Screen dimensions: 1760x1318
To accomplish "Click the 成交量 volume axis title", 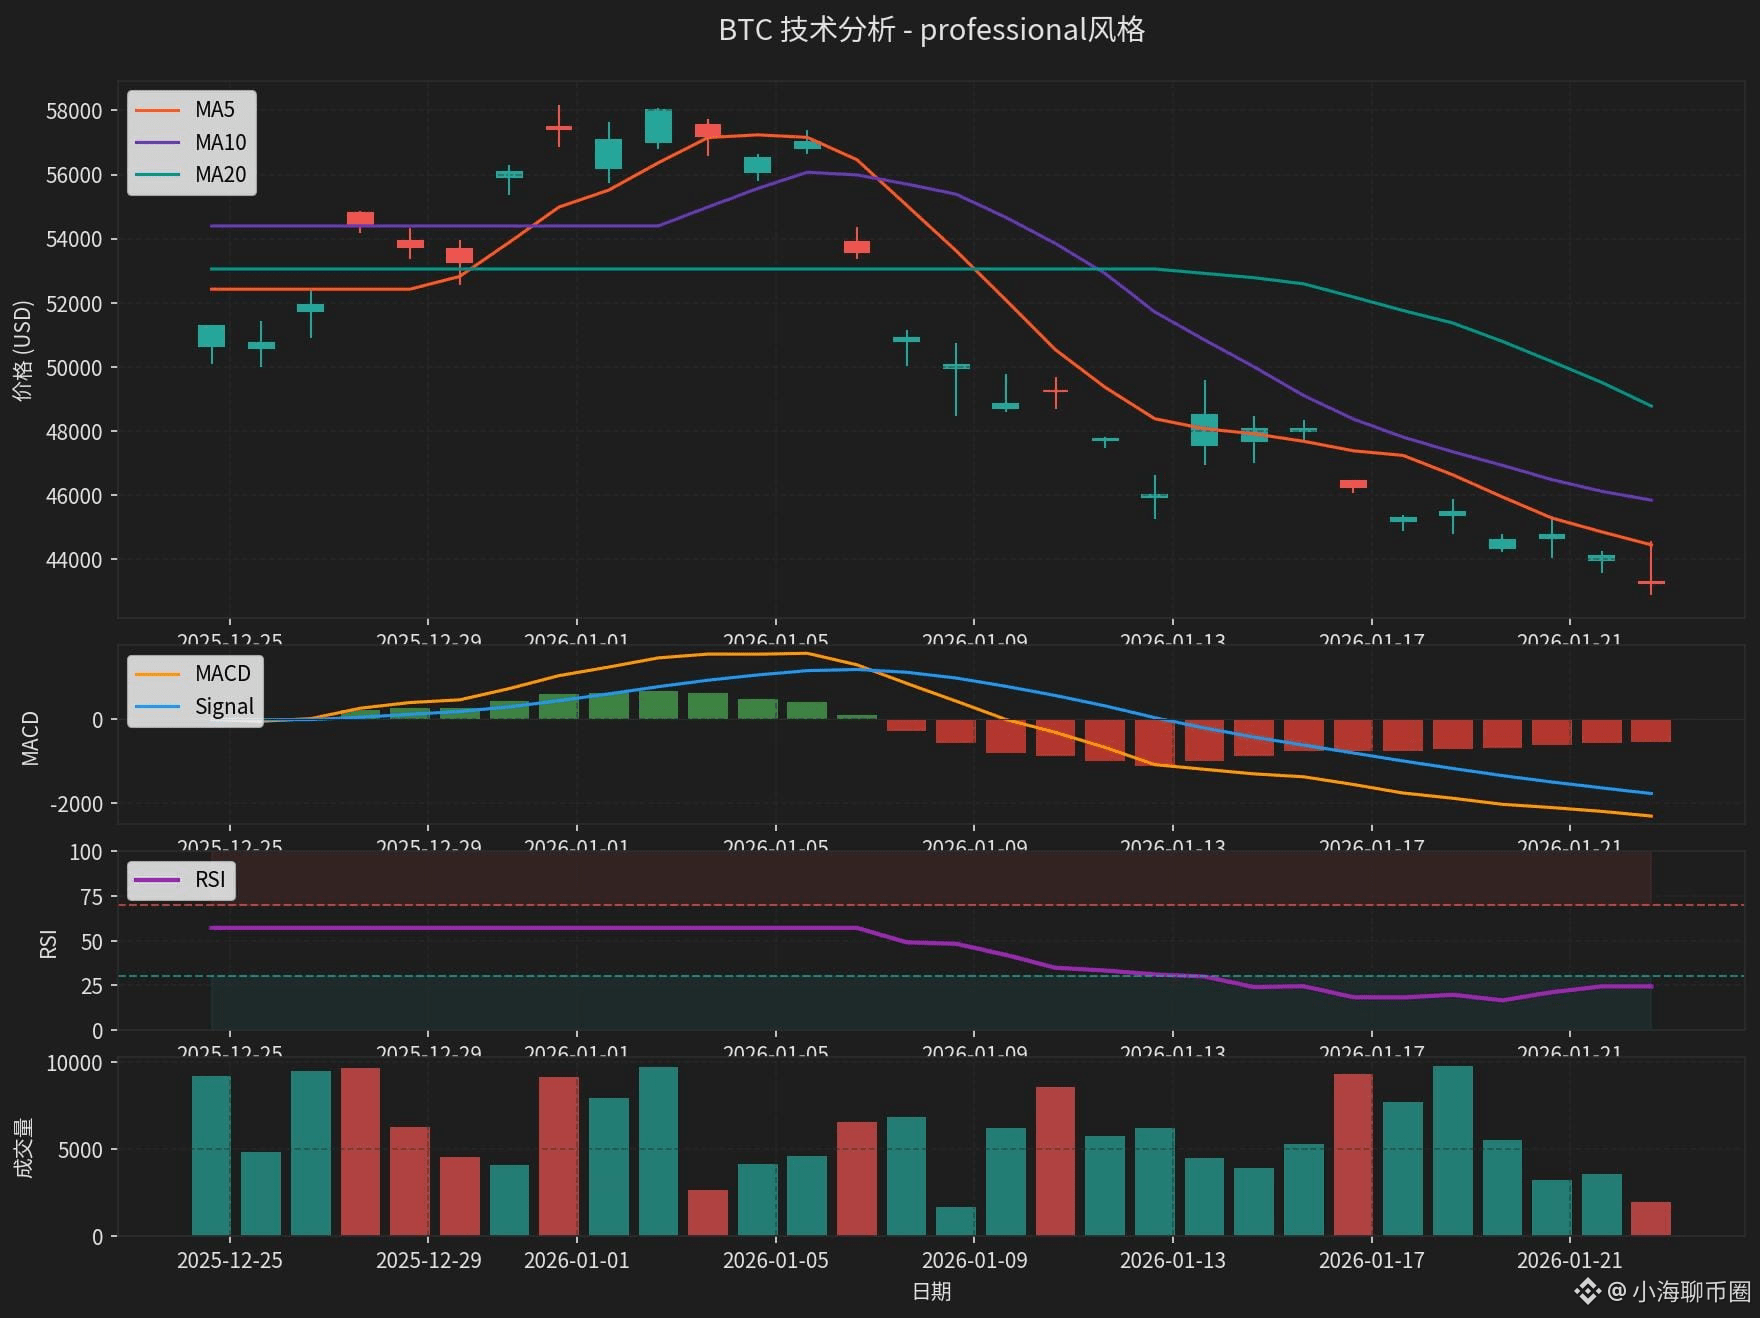I will [23, 1148].
